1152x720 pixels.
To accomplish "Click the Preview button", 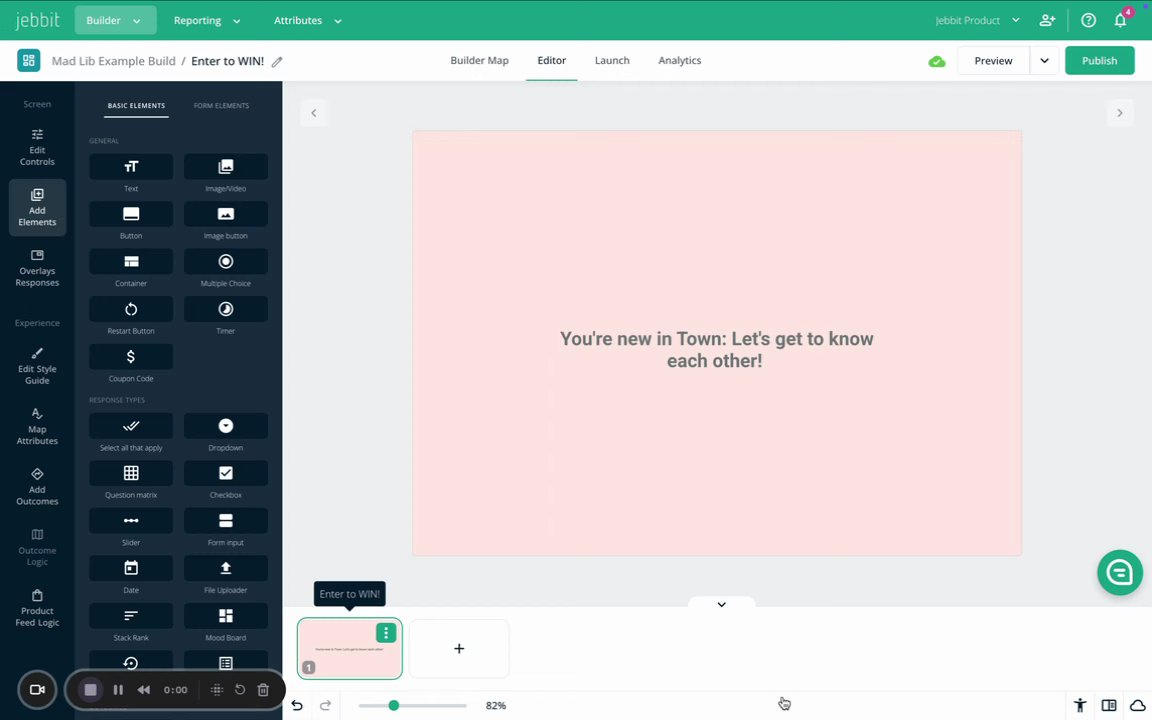I will (x=993, y=61).
